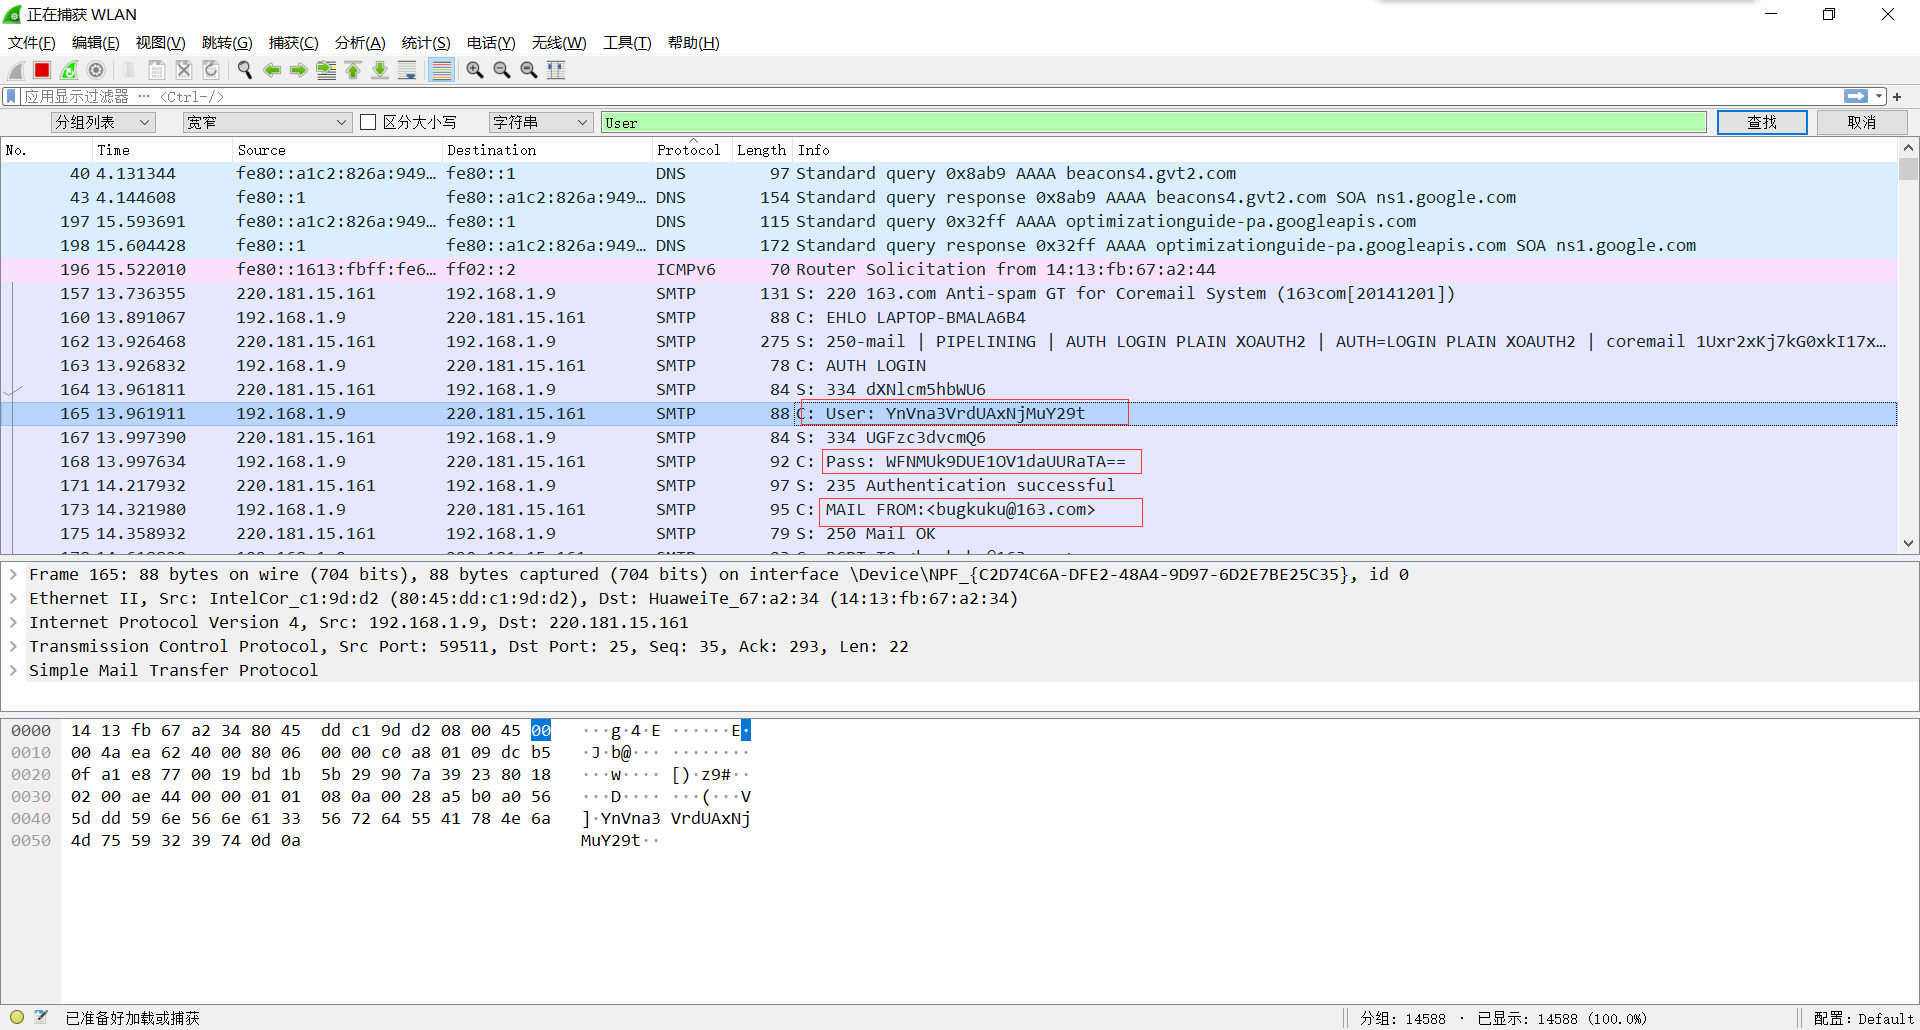This screenshot has width=1920, height=1030.
Task: Zoom in on packet text
Action: pyautogui.click(x=475, y=70)
